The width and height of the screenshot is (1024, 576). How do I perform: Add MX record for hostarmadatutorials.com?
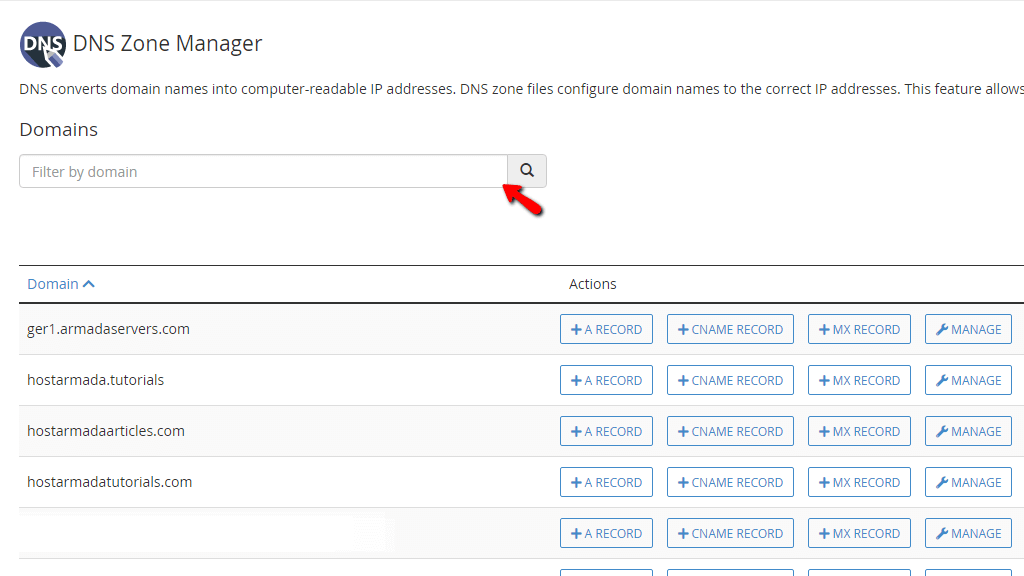(859, 482)
